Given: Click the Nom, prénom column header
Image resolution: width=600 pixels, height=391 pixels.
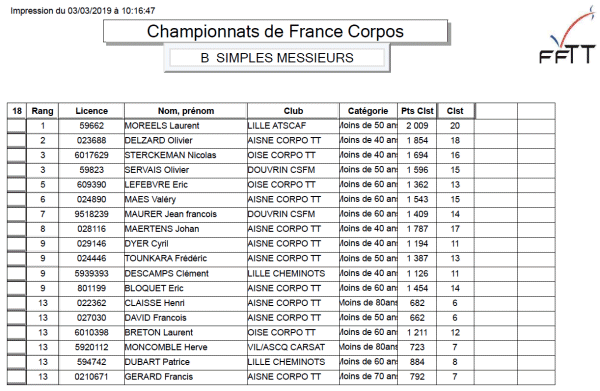Looking at the screenshot, I should pos(186,111).
